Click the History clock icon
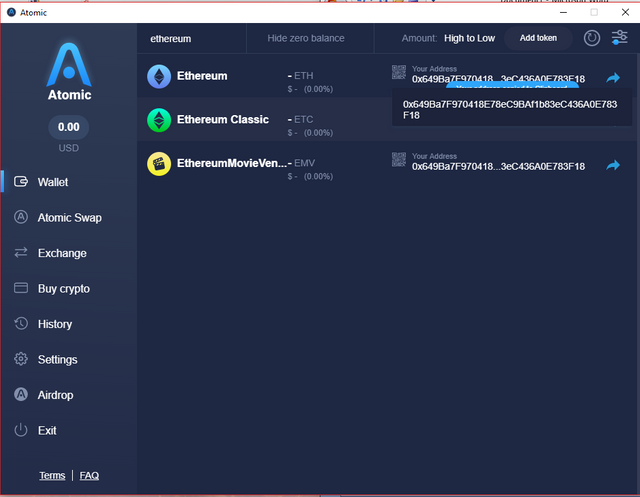The width and height of the screenshot is (640, 497). pos(21,324)
